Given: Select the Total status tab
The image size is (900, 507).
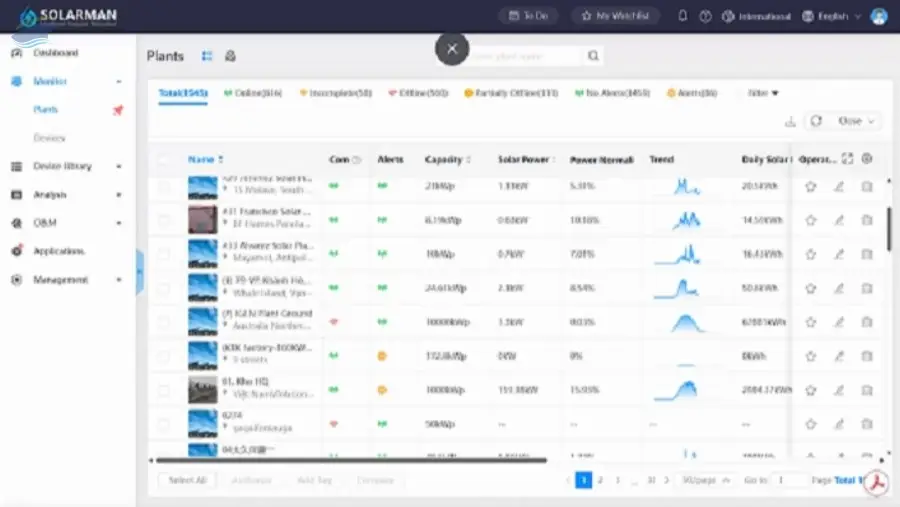Looking at the screenshot, I should tap(183, 93).
